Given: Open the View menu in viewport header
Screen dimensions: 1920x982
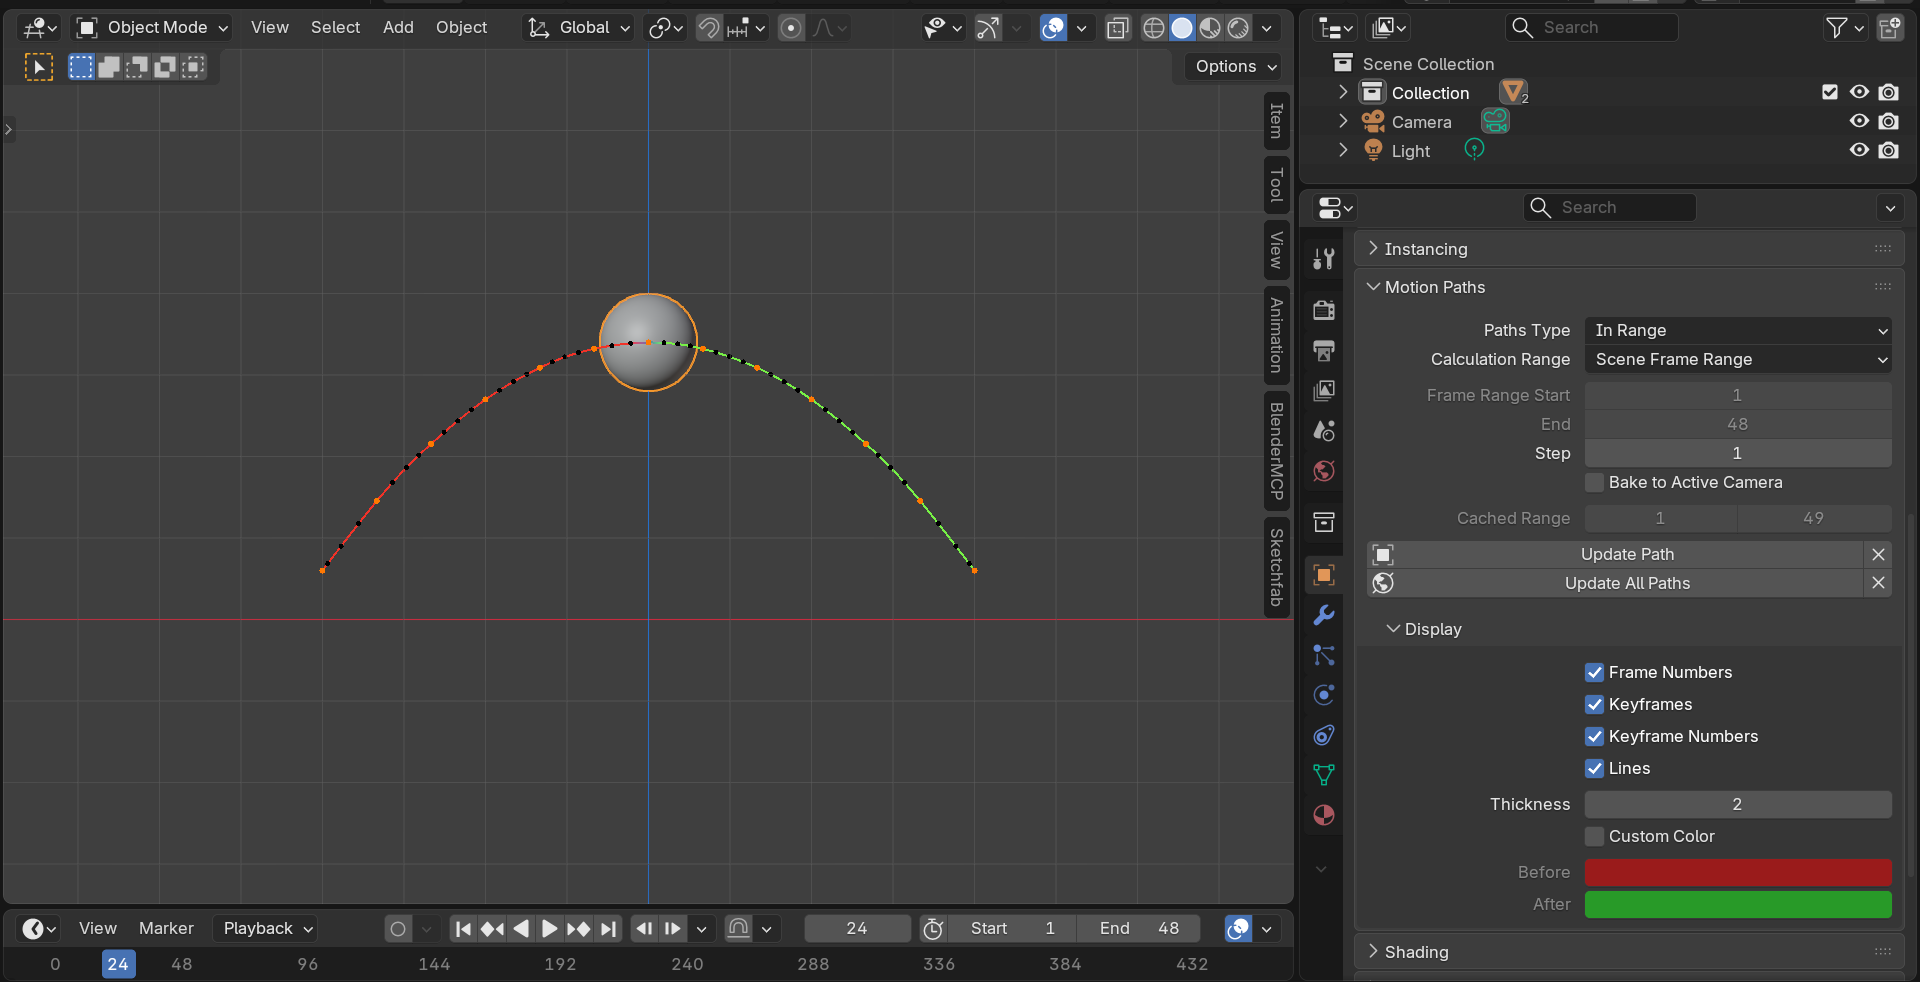Looking at the screenshot, I should pos(270,28).
